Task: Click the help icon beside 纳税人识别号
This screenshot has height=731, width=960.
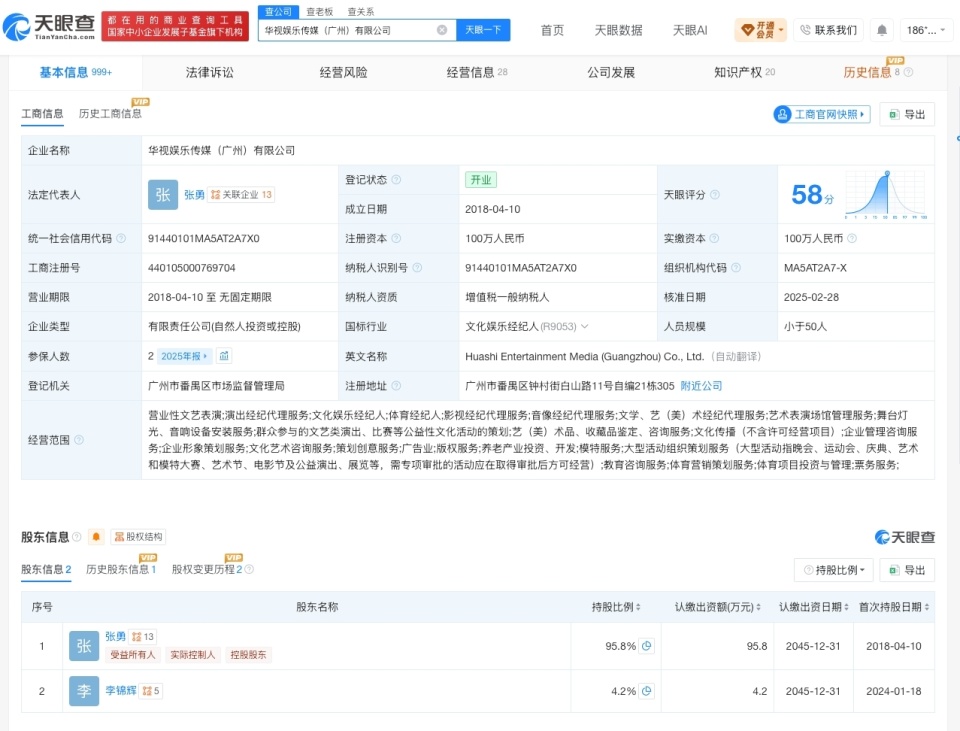Action: click(x=417, y=268)
